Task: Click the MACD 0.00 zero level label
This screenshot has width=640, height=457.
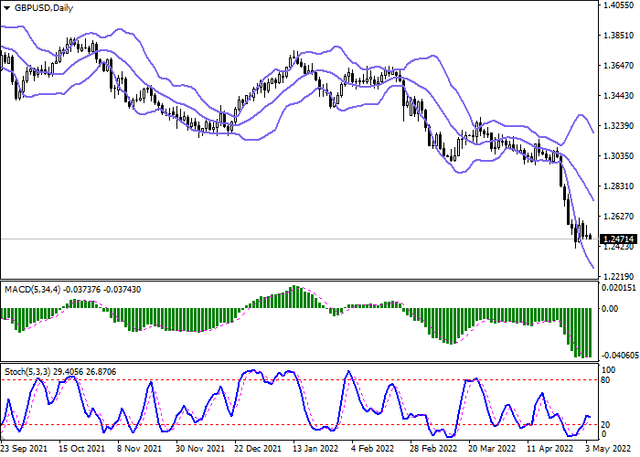Action: 609,309
